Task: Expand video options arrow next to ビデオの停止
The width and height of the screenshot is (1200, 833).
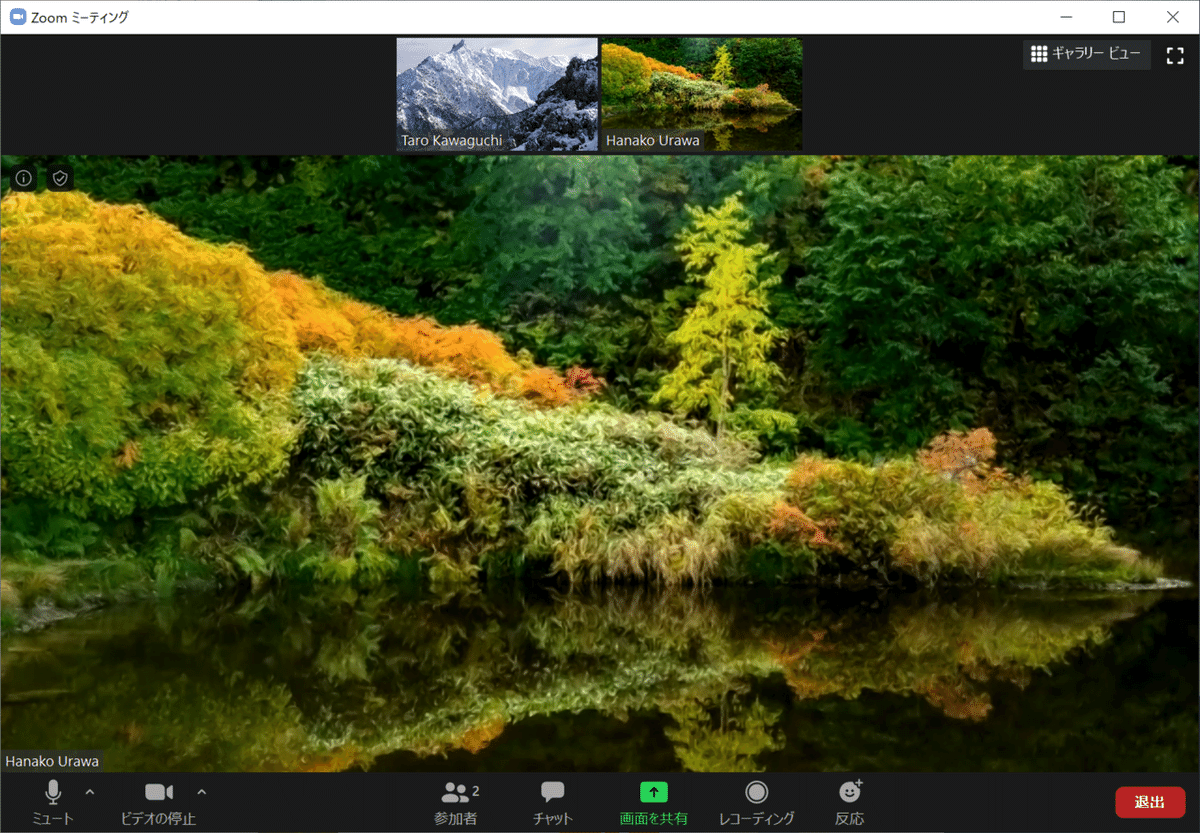Action: (202, 792)
